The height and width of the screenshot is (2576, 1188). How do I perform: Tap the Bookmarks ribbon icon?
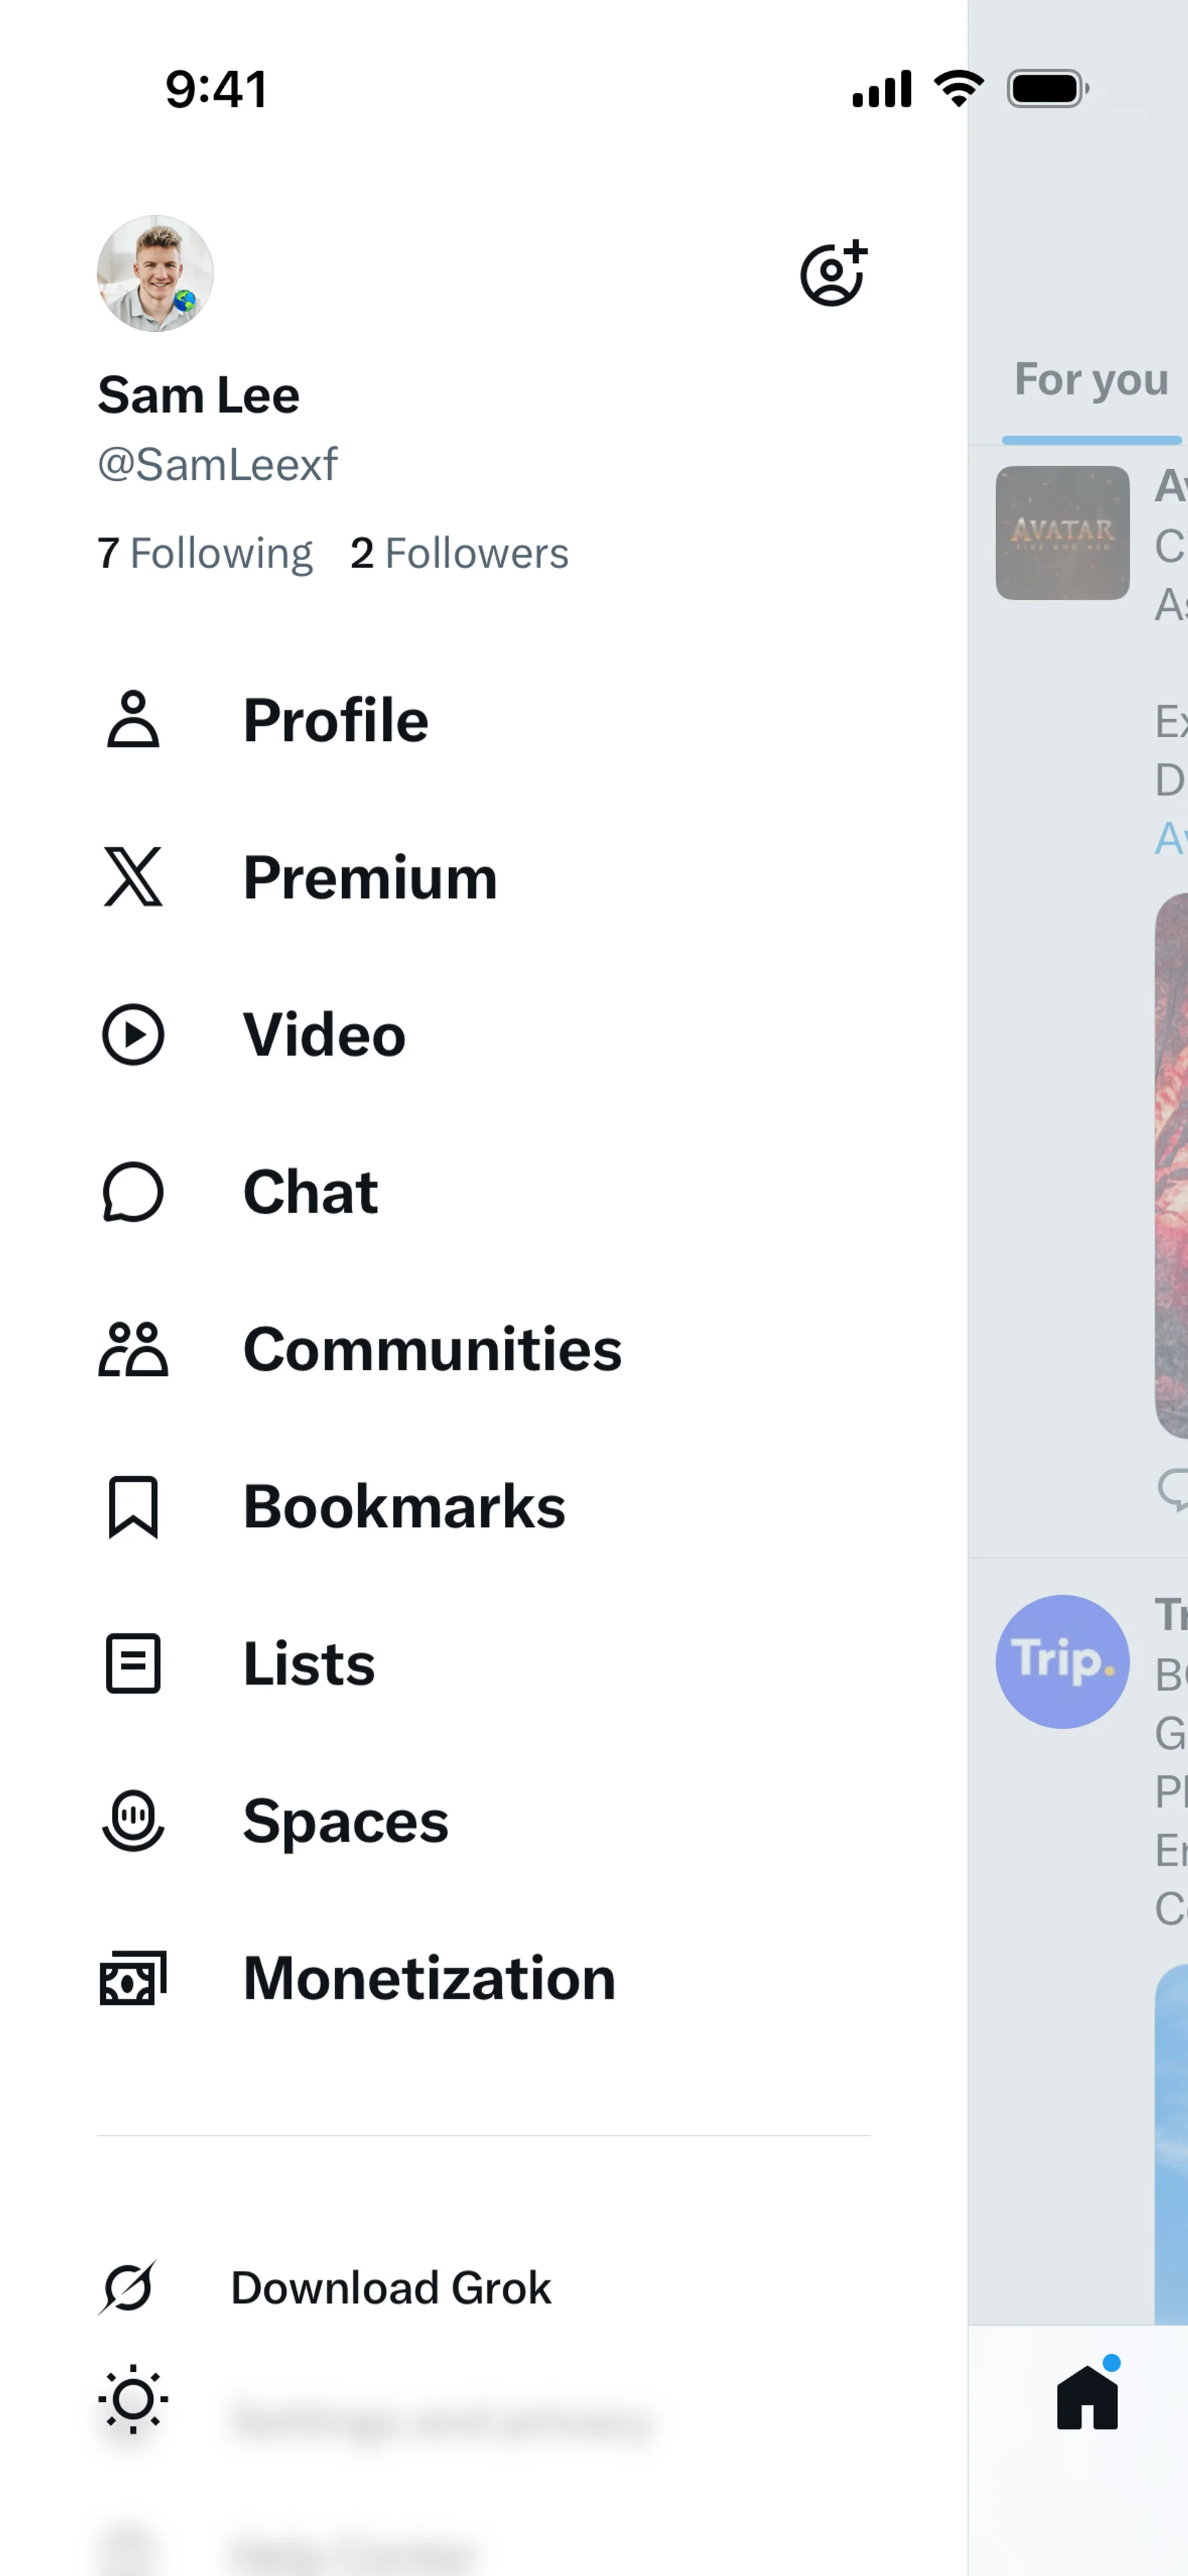coord(133,1506)
